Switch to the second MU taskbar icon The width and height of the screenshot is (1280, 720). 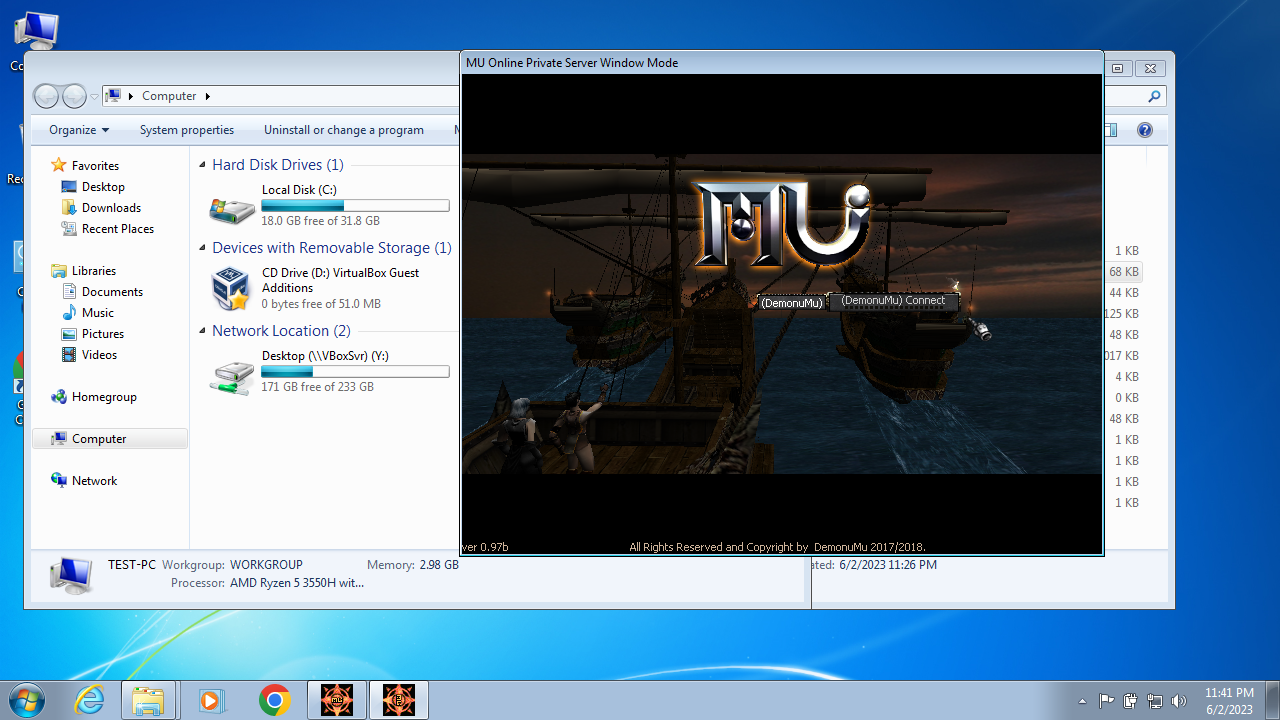coord(399,700)
